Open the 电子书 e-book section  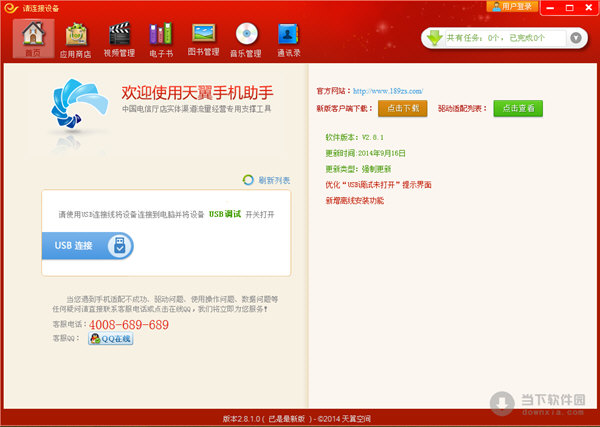160,38
